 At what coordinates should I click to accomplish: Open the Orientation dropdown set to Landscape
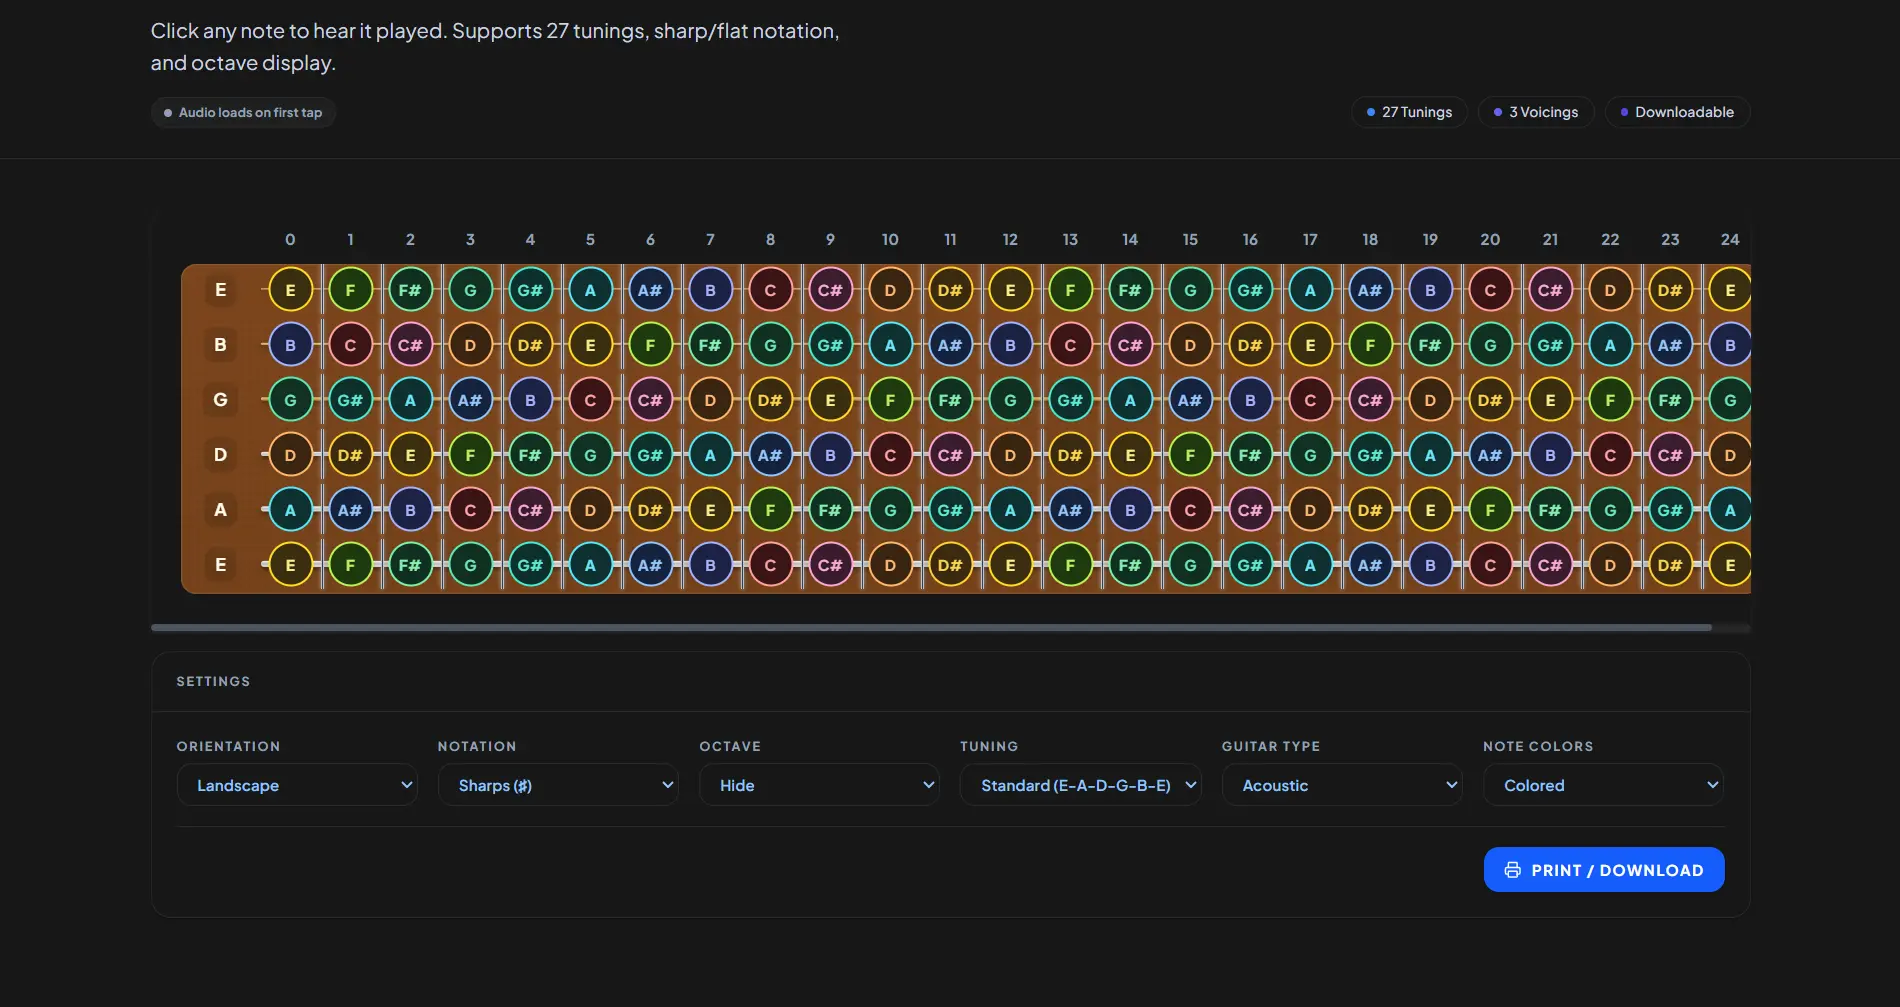click(x=297, y=785)
